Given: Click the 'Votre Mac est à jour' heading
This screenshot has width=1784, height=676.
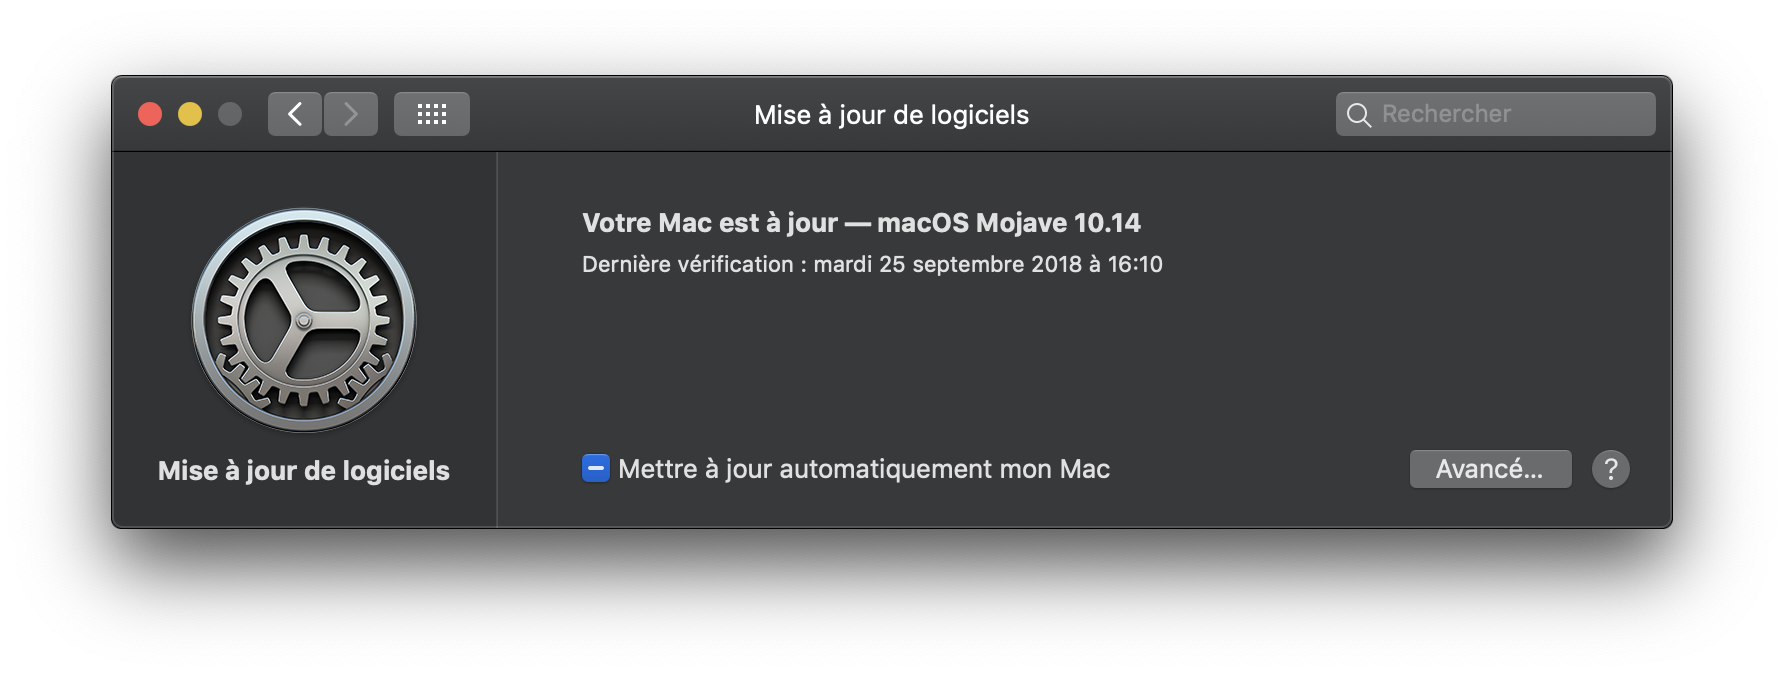Looking at the screenshot, I should [710, 222].
